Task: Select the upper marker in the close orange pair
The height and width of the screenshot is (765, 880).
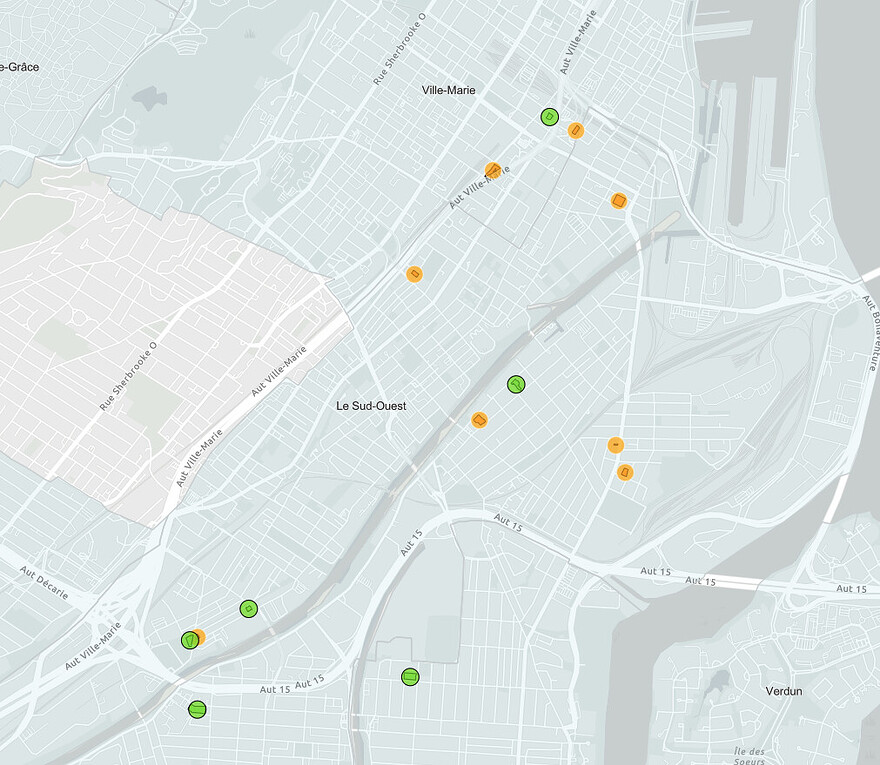Action: (616, 445)
